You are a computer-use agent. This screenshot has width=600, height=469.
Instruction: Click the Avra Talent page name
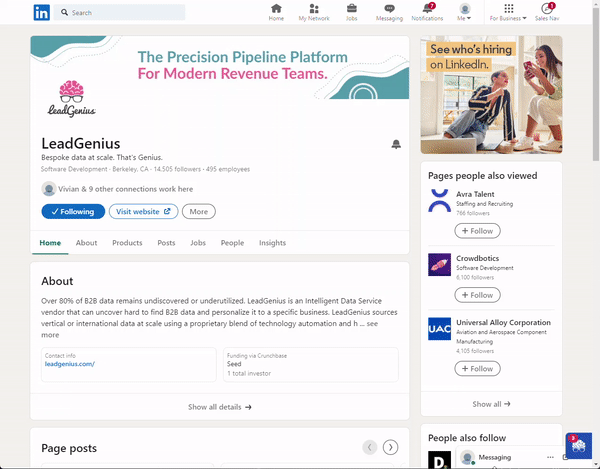tap(475, 194)
